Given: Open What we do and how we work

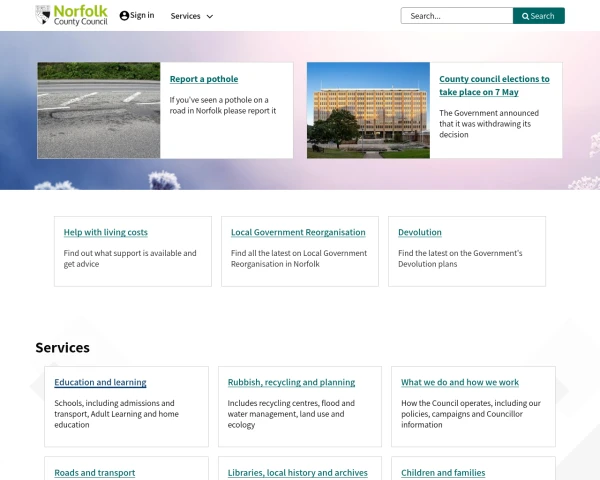Looking at the screenshot, I should [x=460, y=382].
